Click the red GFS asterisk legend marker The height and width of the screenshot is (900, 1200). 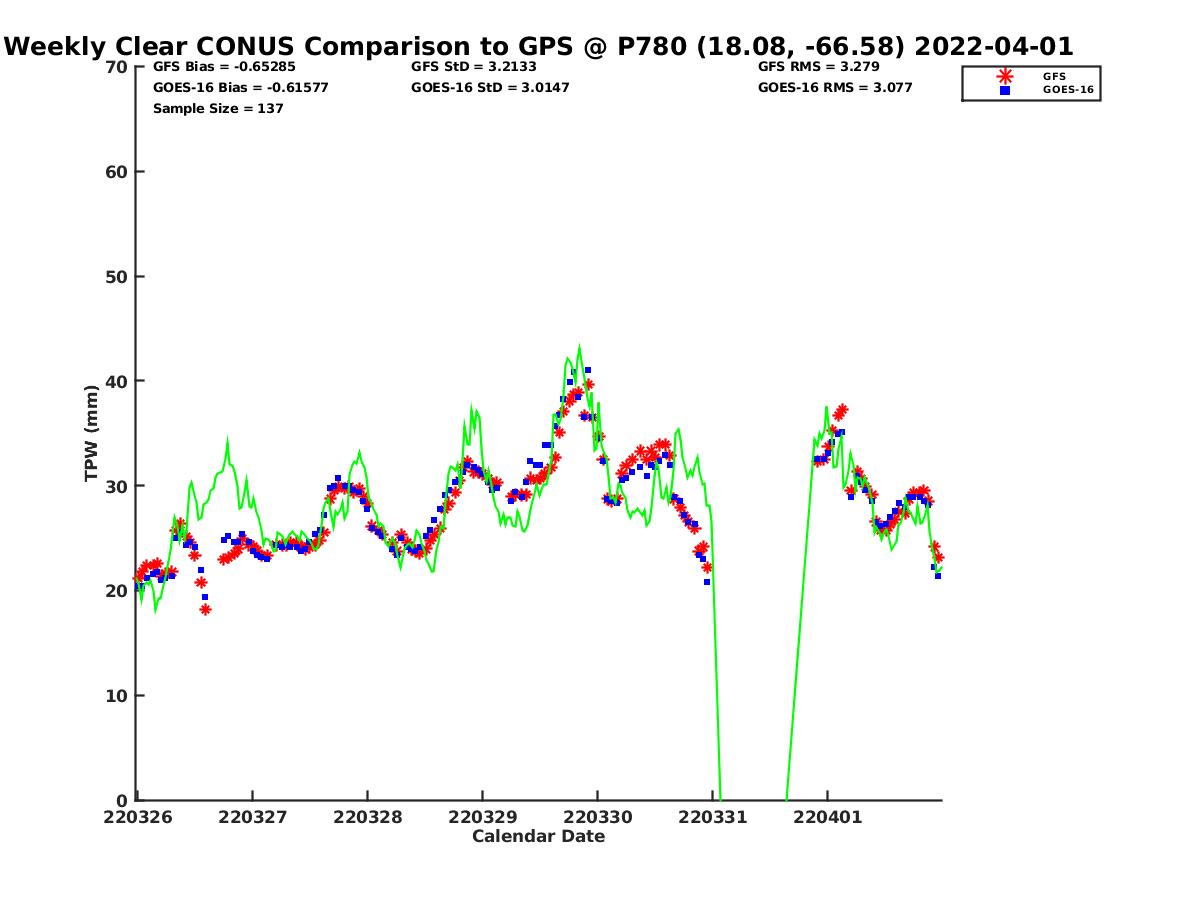[x=1005, y=76]
